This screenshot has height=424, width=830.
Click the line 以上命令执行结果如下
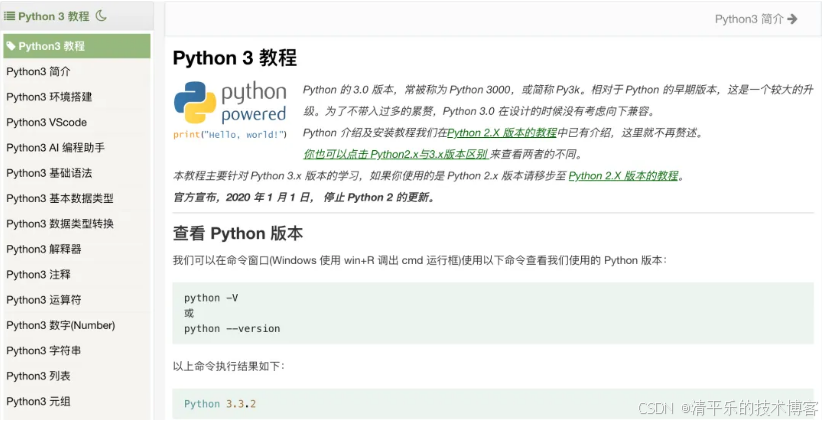coord(229,366)
